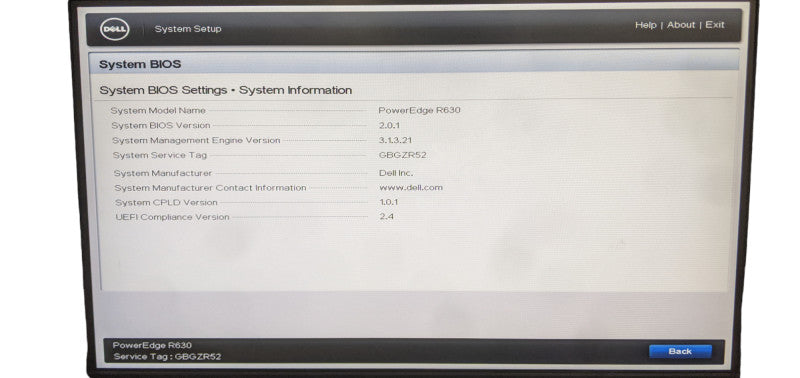Click Service Tag : GBGZR52 in footer
The width and height of the screenshot is (800, 378).
pyautogui.click(x=167, y=357)
